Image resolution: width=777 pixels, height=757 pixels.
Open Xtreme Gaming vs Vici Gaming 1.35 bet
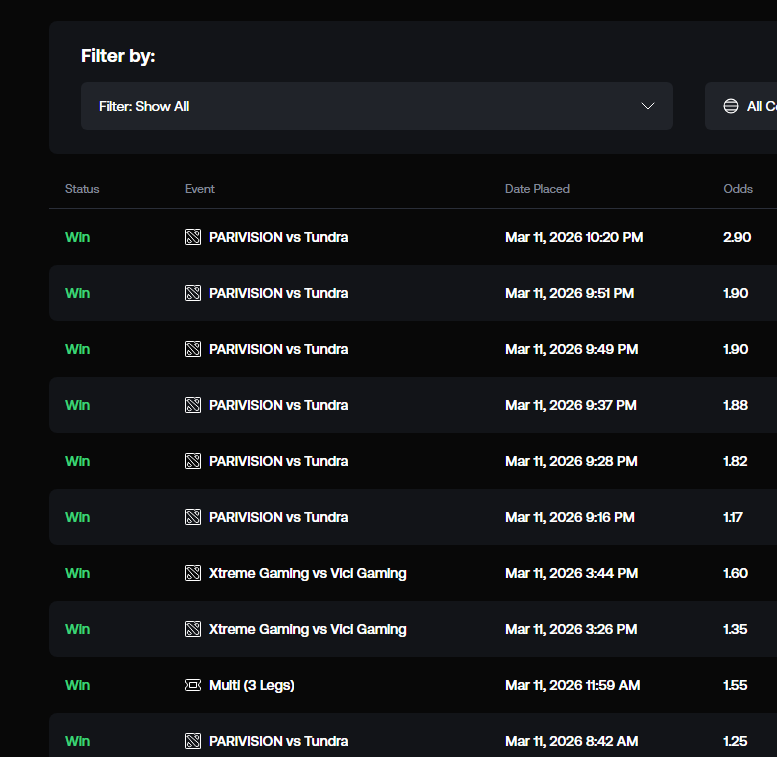(x=308, y=629)
